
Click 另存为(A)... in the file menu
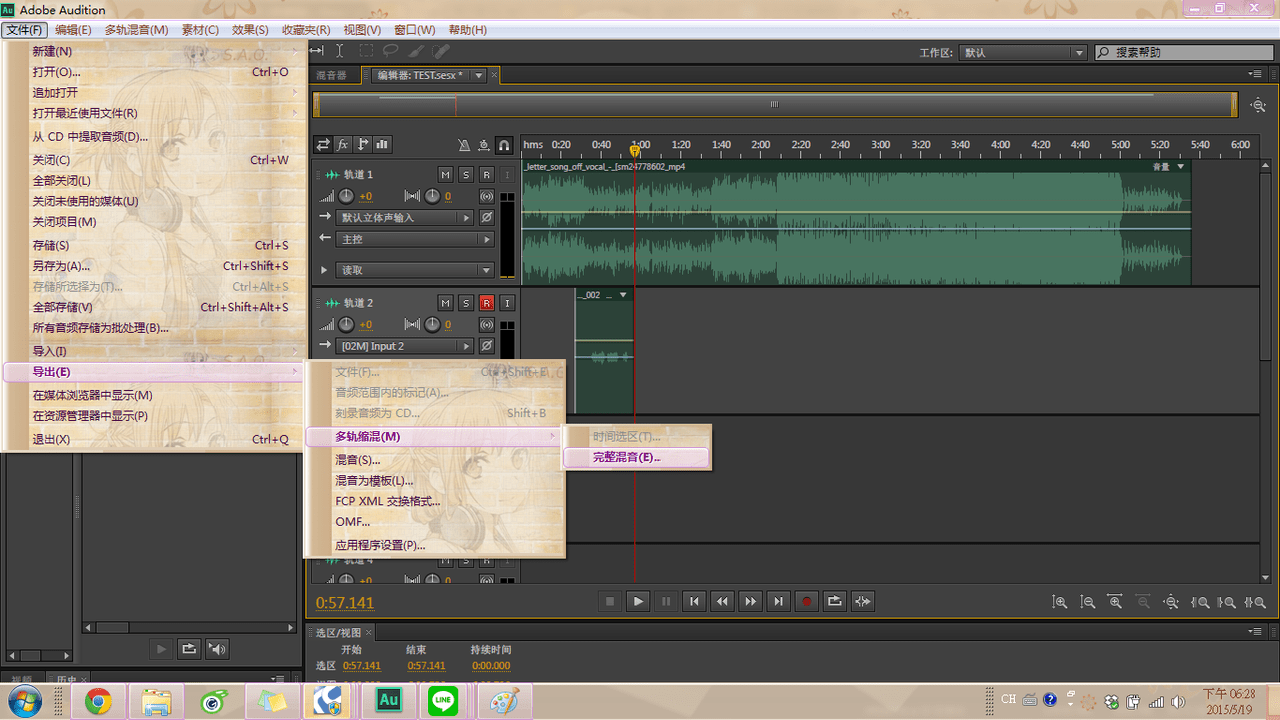pyautogui.click(x=61, y=266)
